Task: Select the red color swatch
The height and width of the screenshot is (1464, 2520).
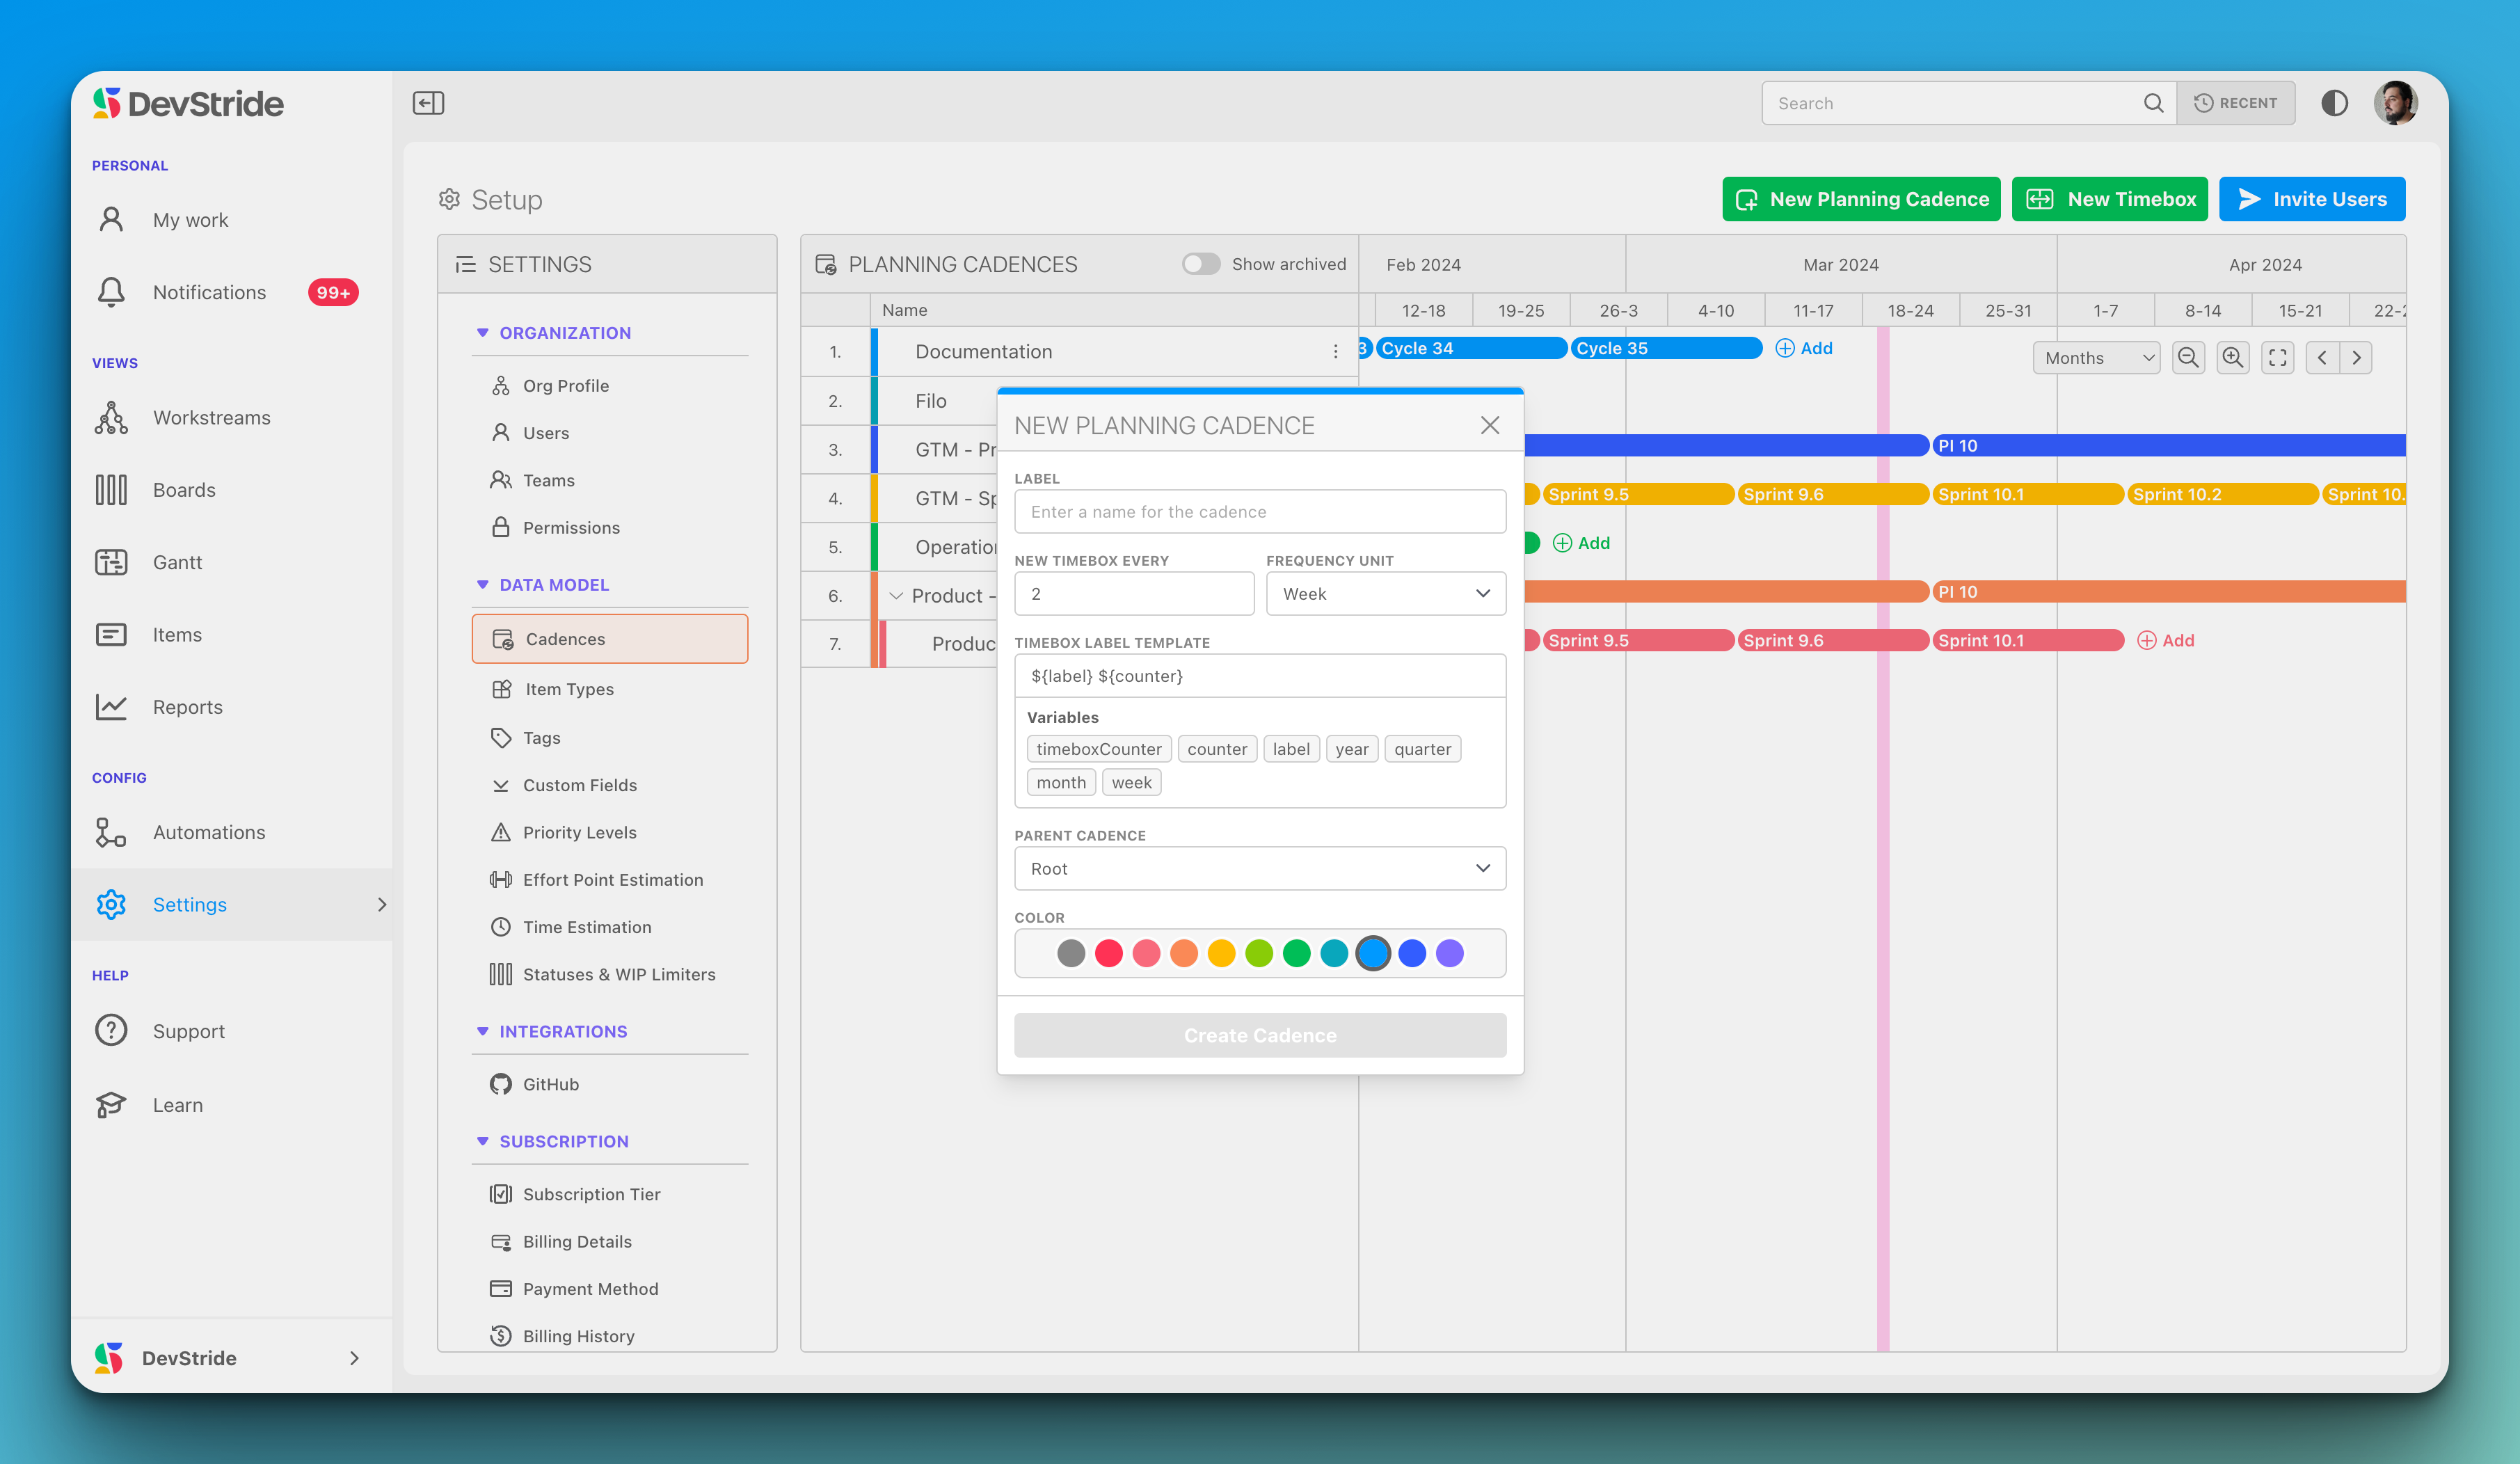Action: coord(1108,953)
